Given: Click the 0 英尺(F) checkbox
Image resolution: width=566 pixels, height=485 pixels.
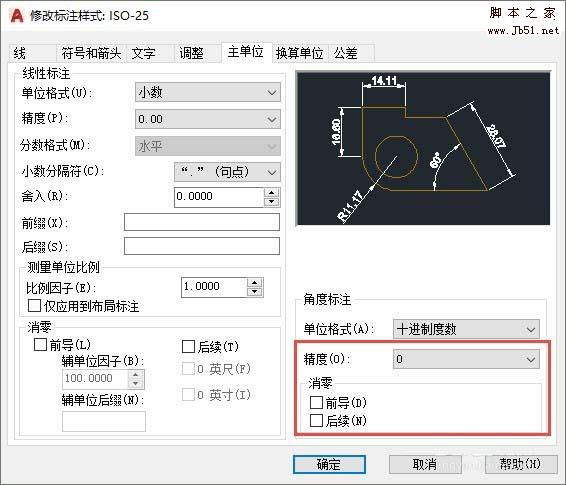Looking at the screenshot, I should pos(188,369).
